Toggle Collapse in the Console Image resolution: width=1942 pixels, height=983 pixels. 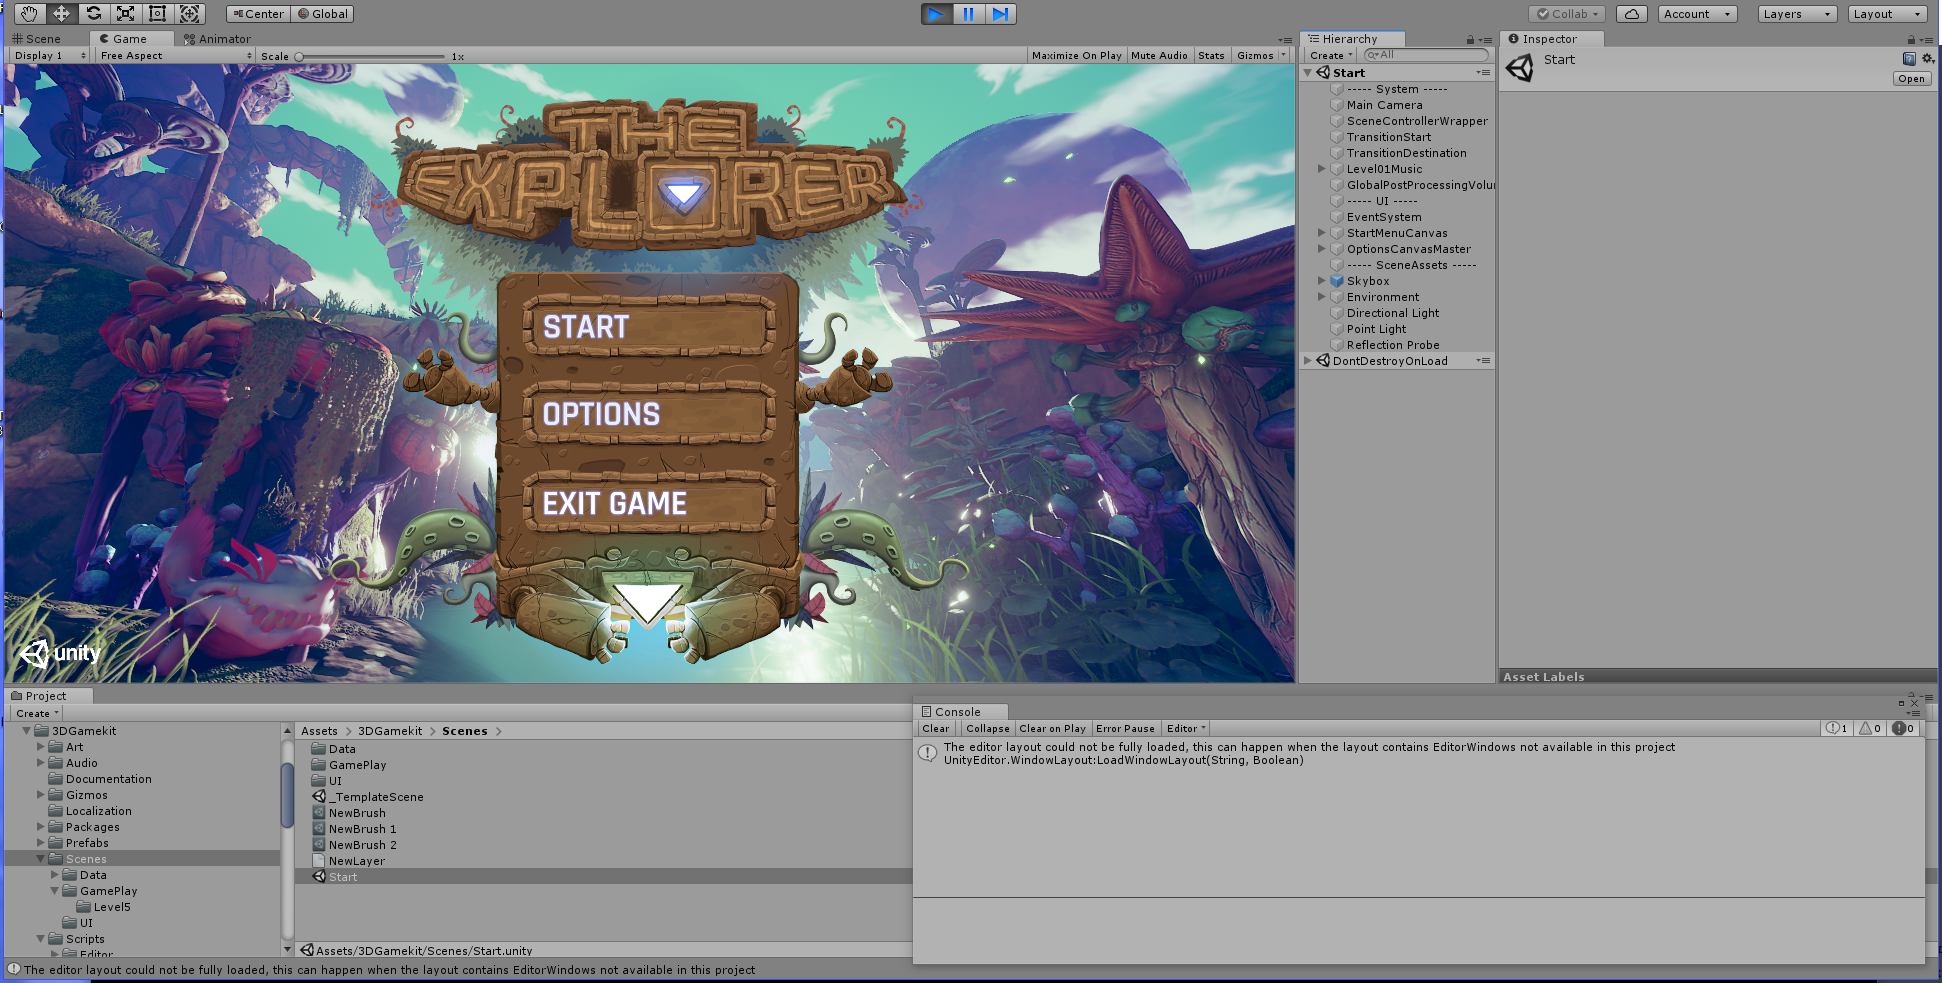(x=987, y=729)
